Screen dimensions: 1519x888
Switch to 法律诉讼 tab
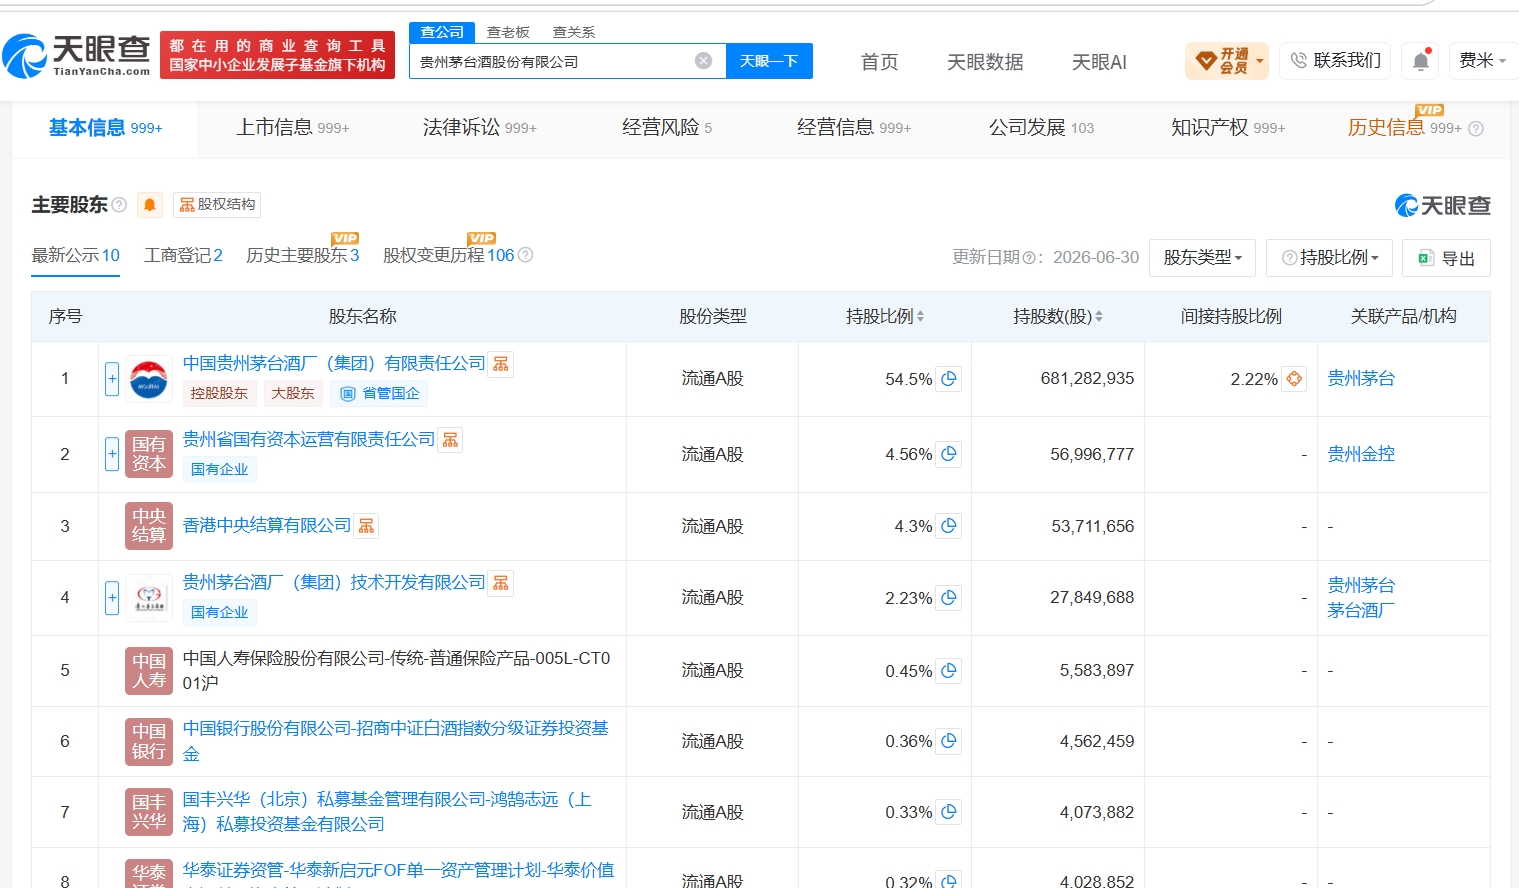coord(479,128)
